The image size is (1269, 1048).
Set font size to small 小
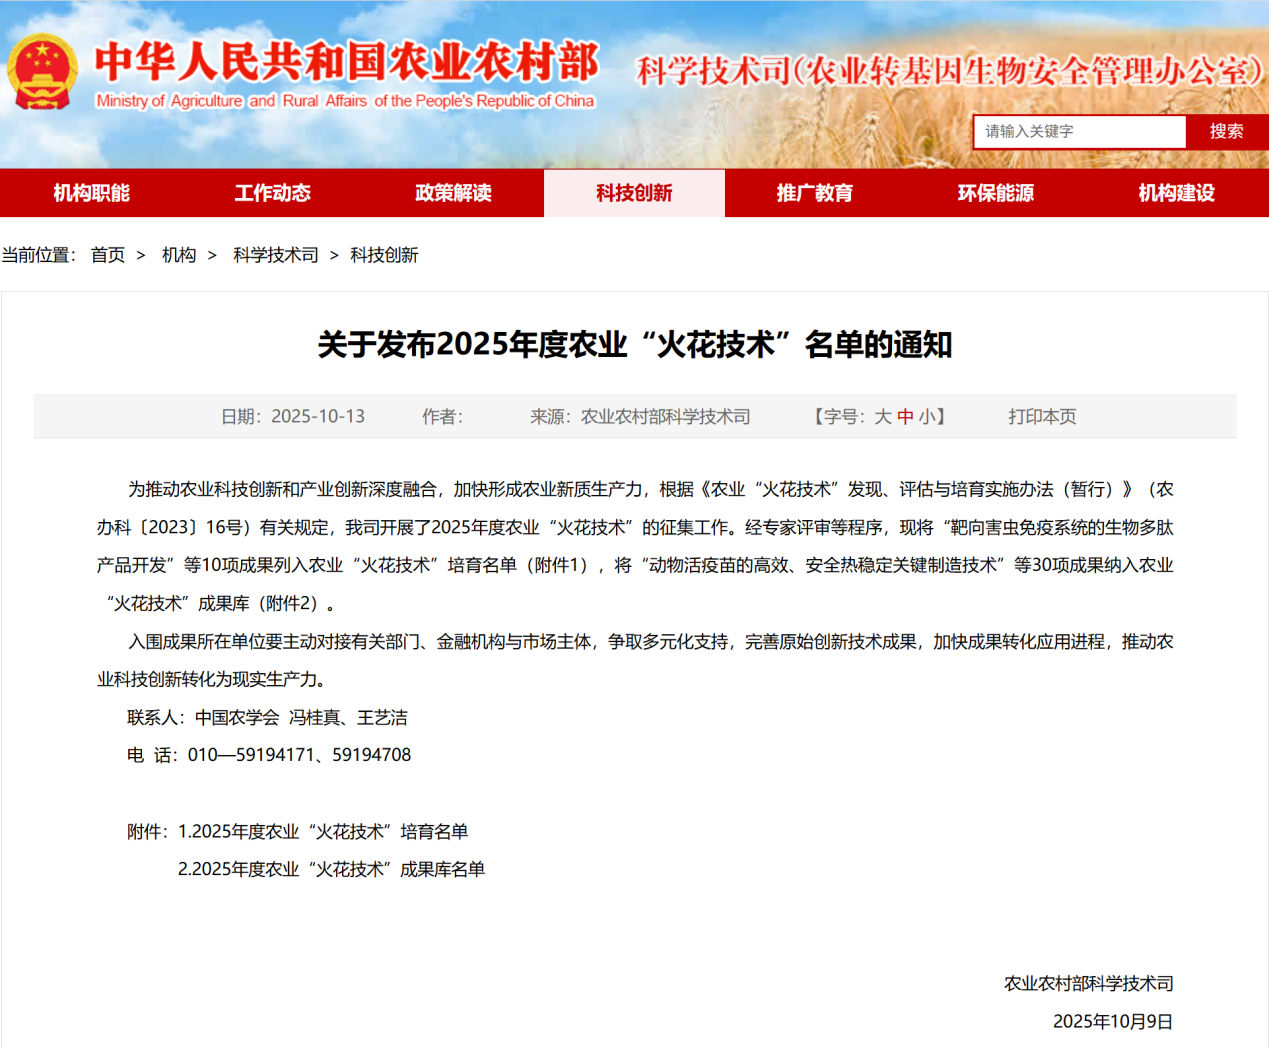click(927, 417)
